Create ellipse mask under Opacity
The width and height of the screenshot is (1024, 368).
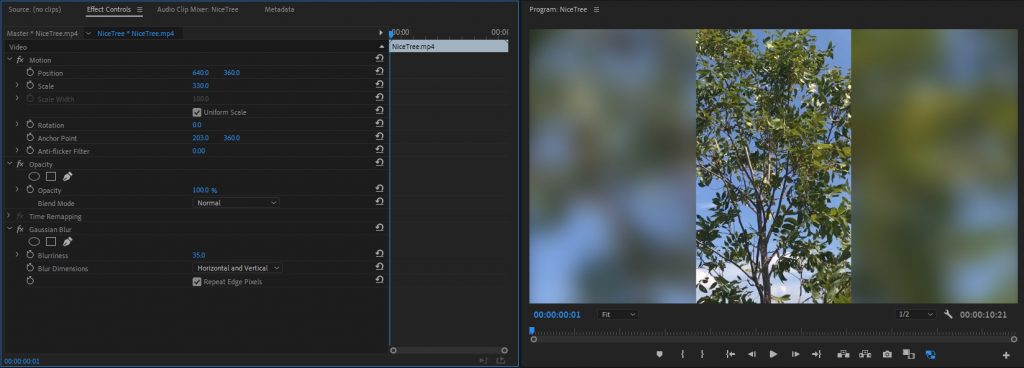point(34,177)
